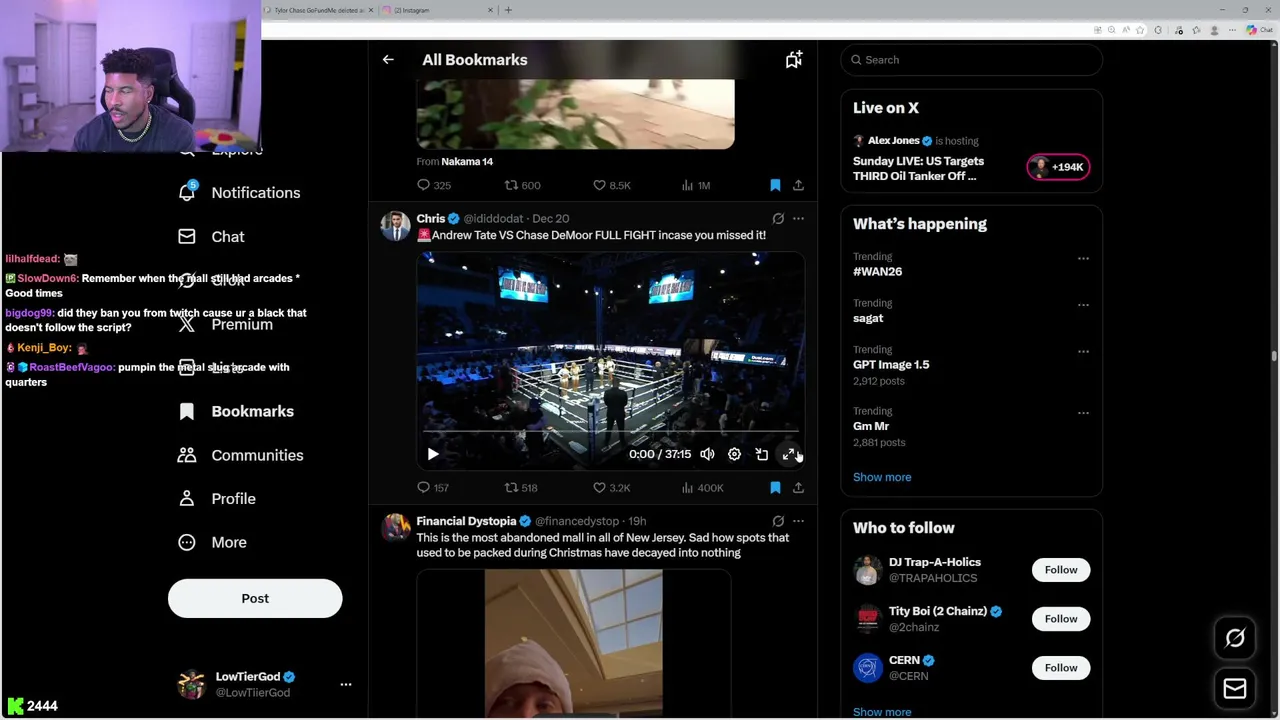Image resolution: width=1280 pixels, height=720 pixels.
Task: Join Alex Jones live +194K listeners
Action: (x=1058, y=167)
